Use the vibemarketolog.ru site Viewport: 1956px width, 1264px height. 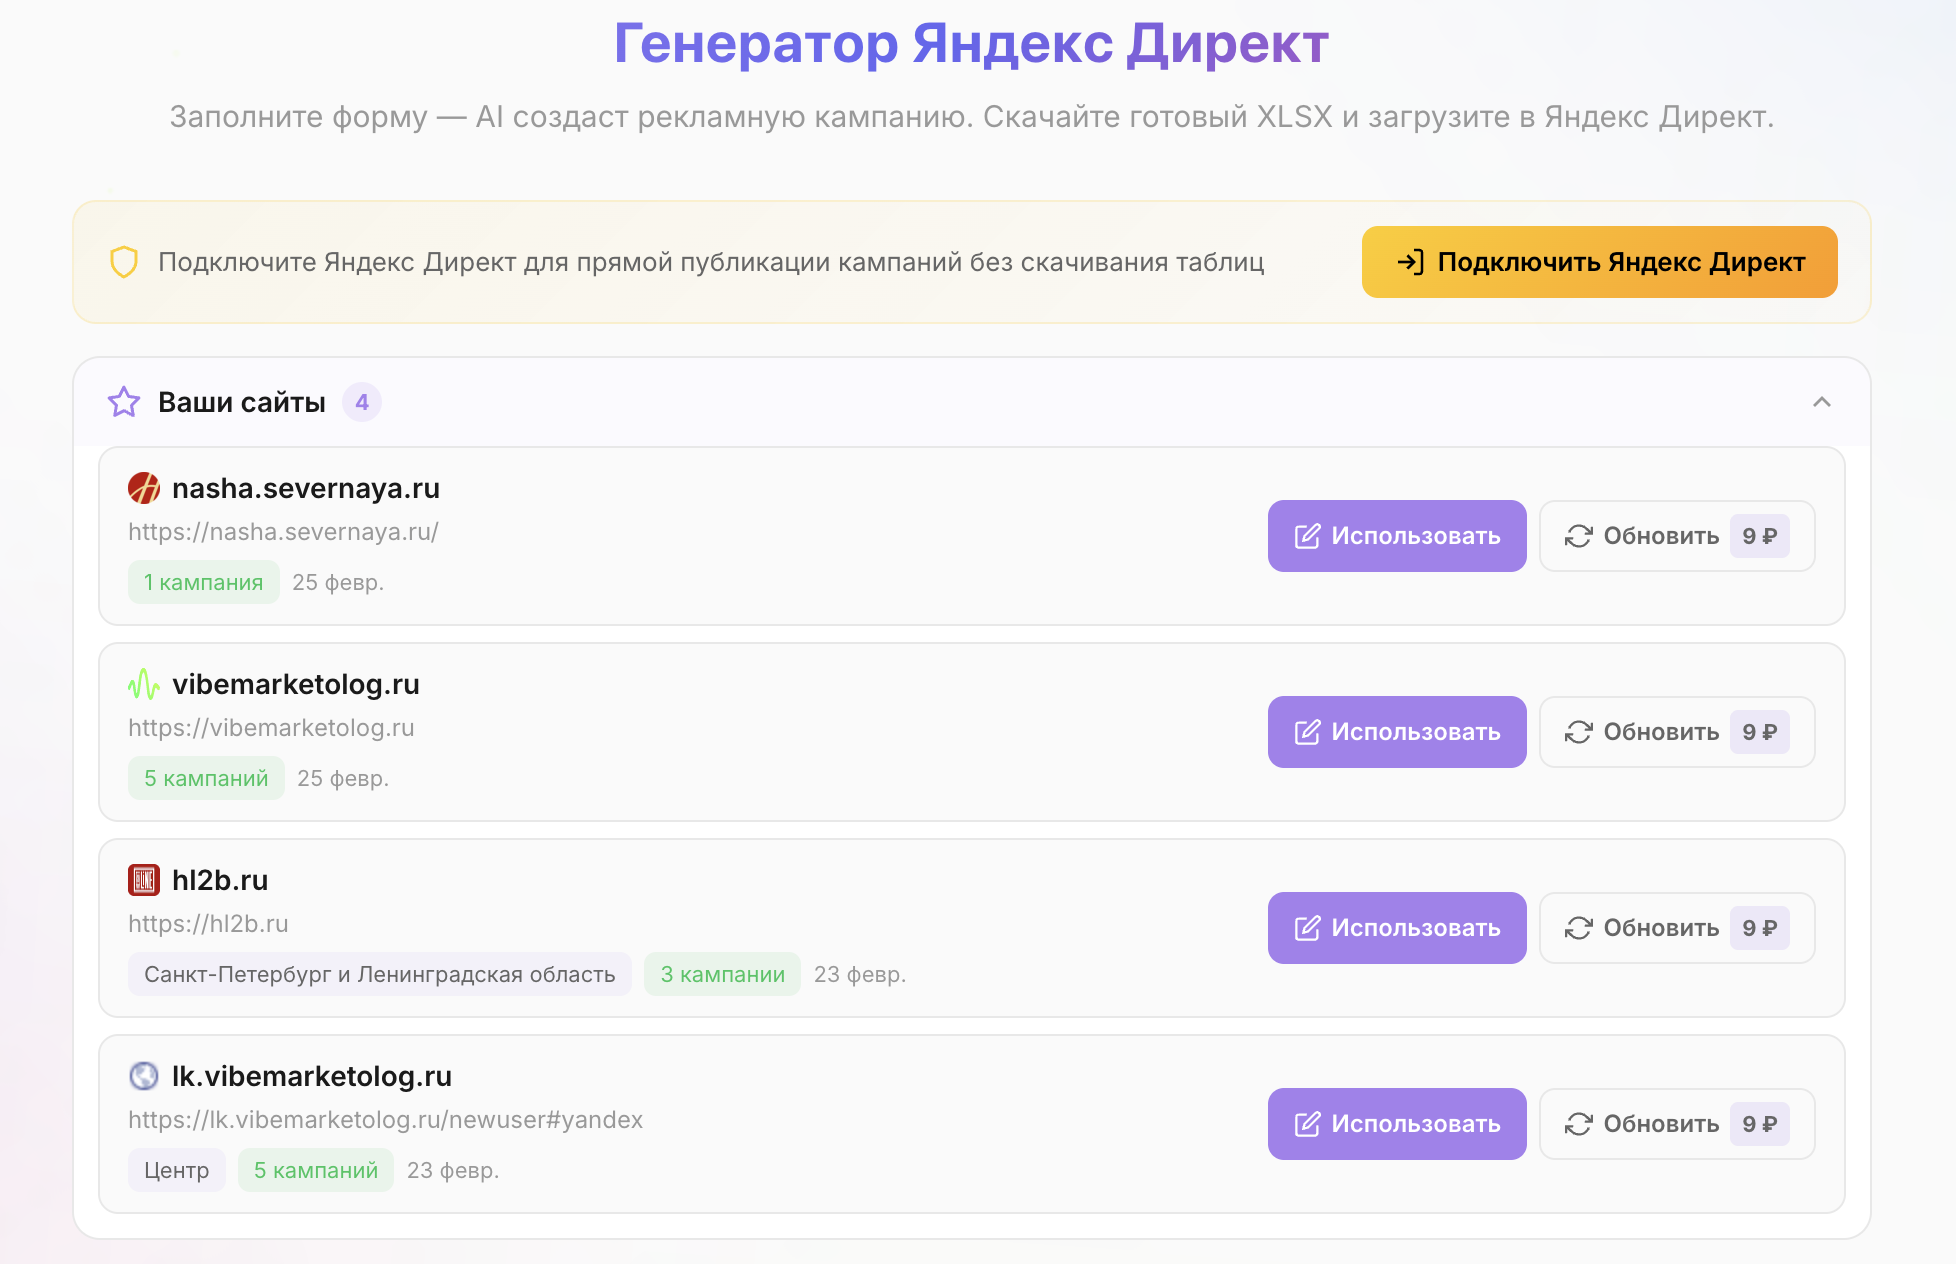tap(1397, 732)
